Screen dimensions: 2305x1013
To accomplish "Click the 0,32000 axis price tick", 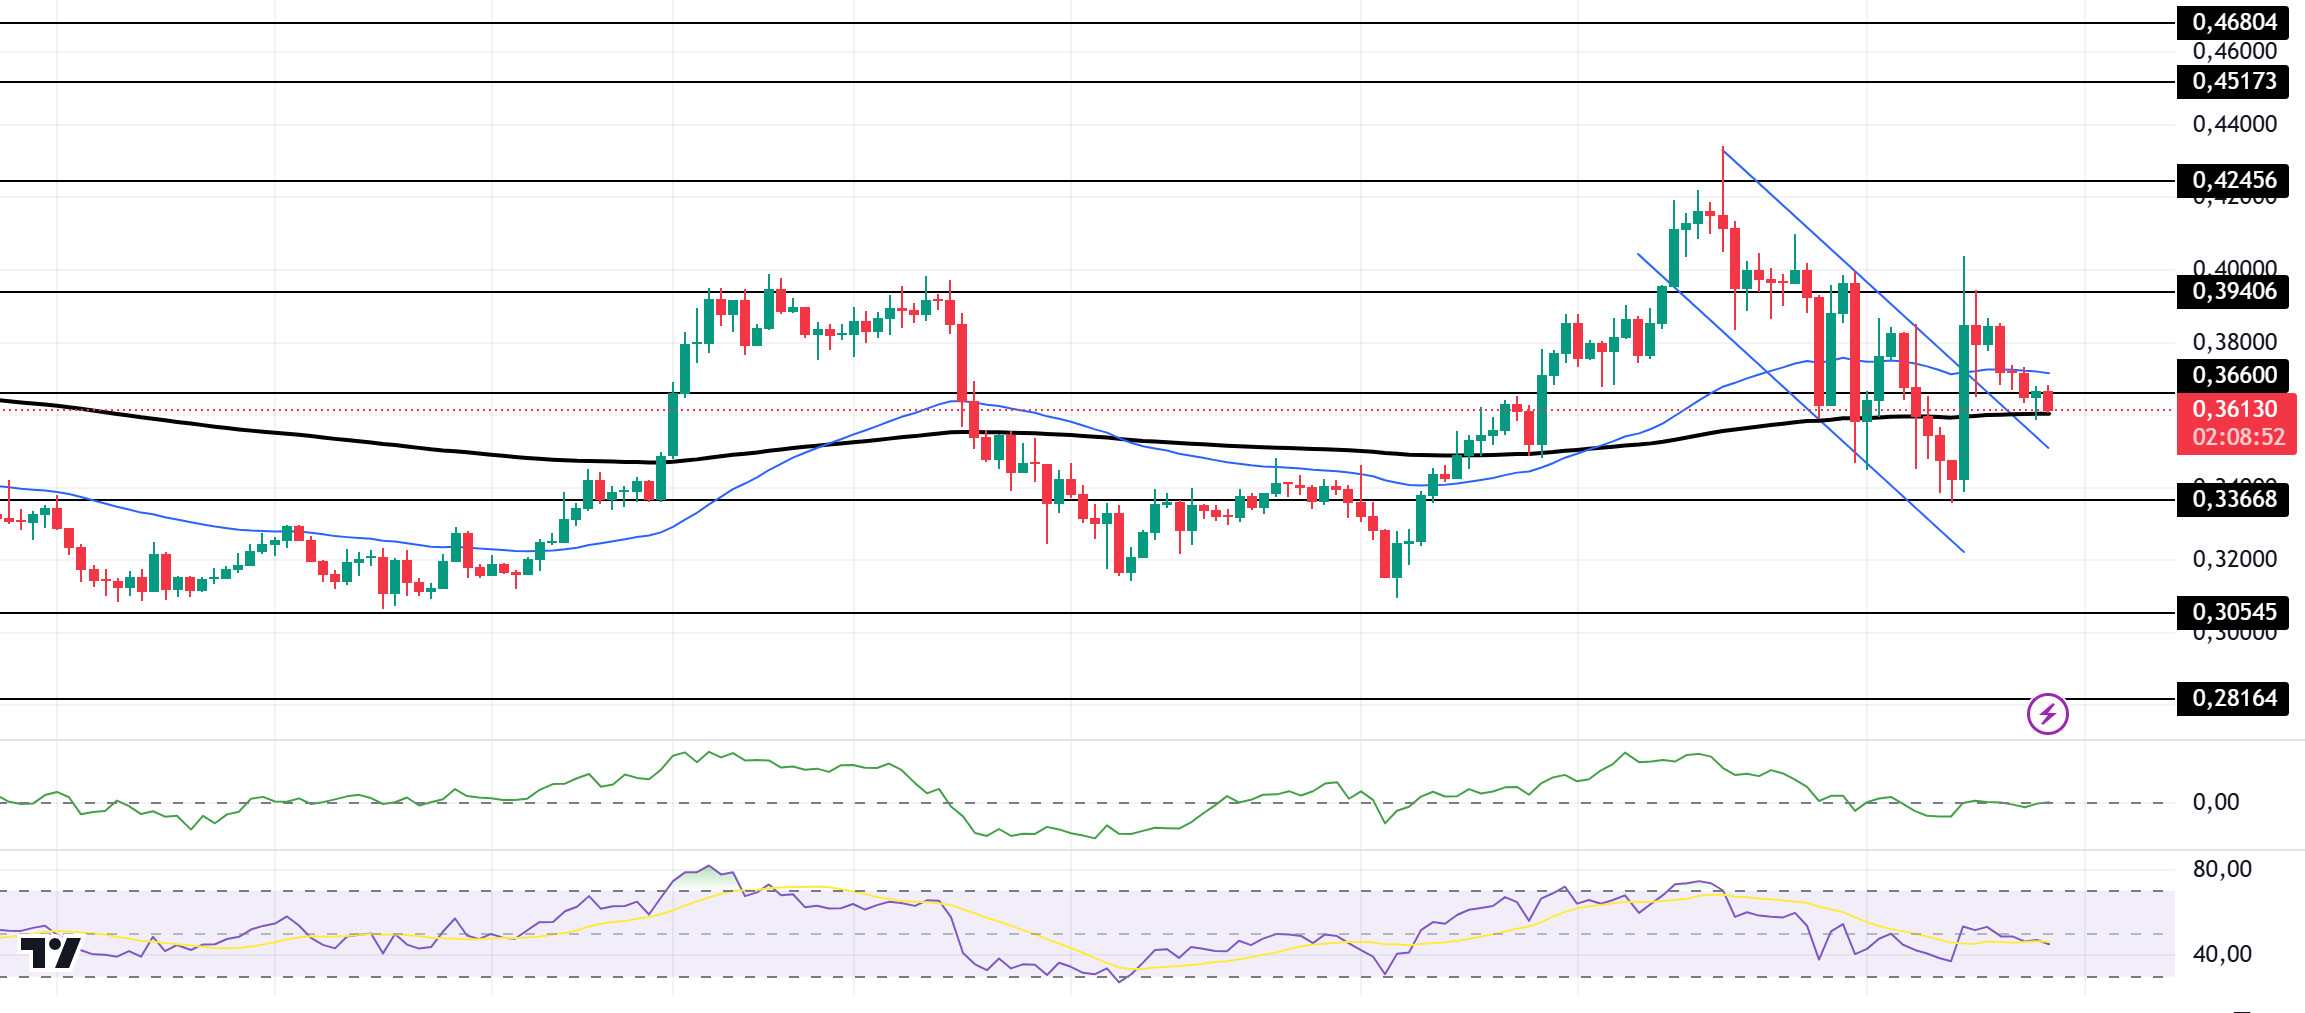I will [2235, 559].
